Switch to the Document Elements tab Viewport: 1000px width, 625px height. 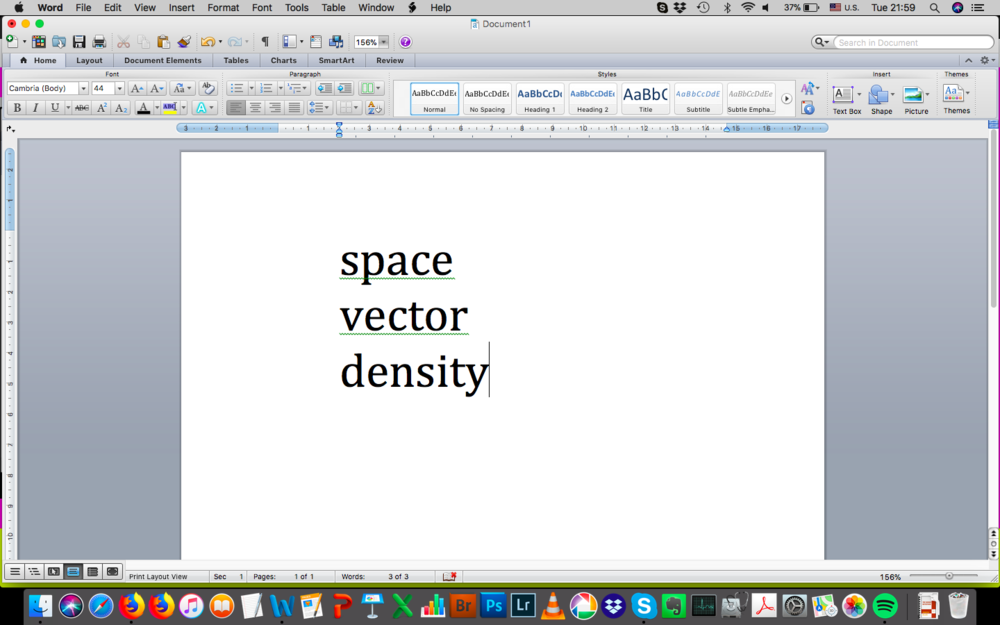point(162,60)
